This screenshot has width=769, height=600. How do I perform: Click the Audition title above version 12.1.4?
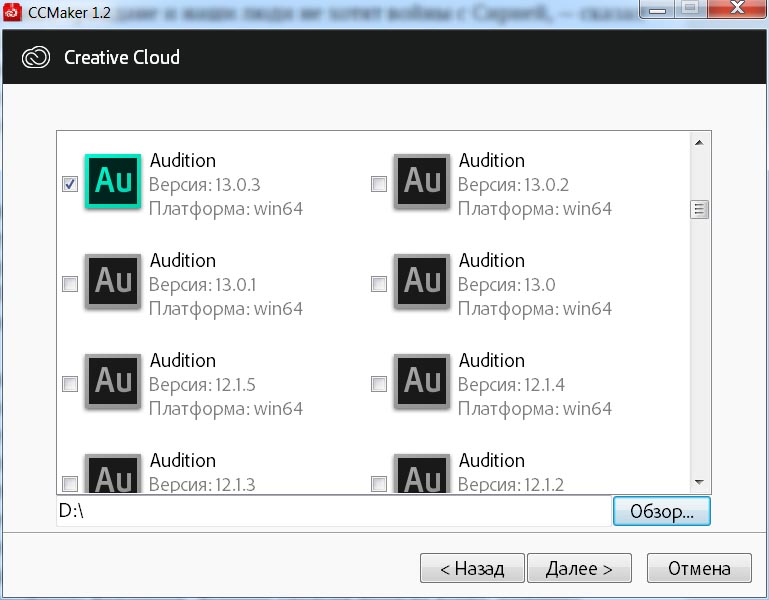click(x=492, y=361)
